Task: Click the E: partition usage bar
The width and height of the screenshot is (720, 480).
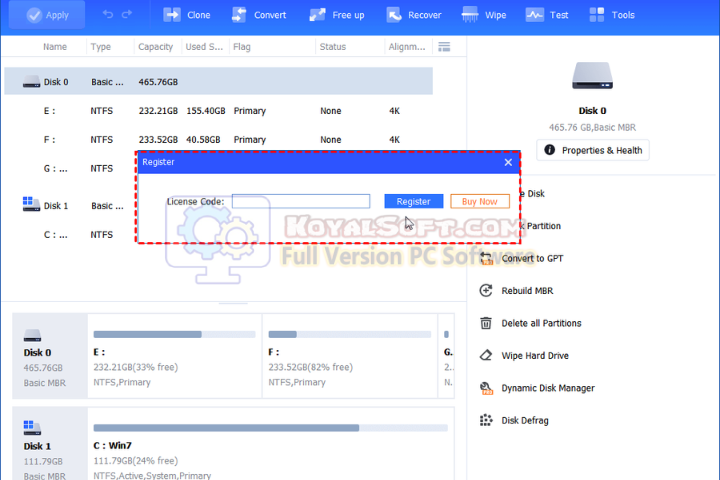Action: coord(174,334)
